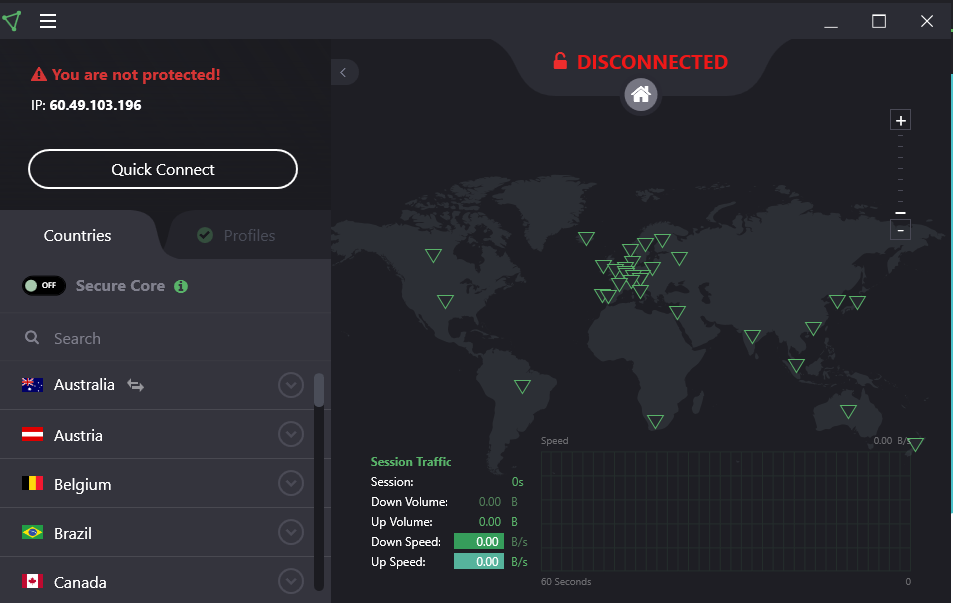Zoom in the map with plus button

(x=900, y=120)
